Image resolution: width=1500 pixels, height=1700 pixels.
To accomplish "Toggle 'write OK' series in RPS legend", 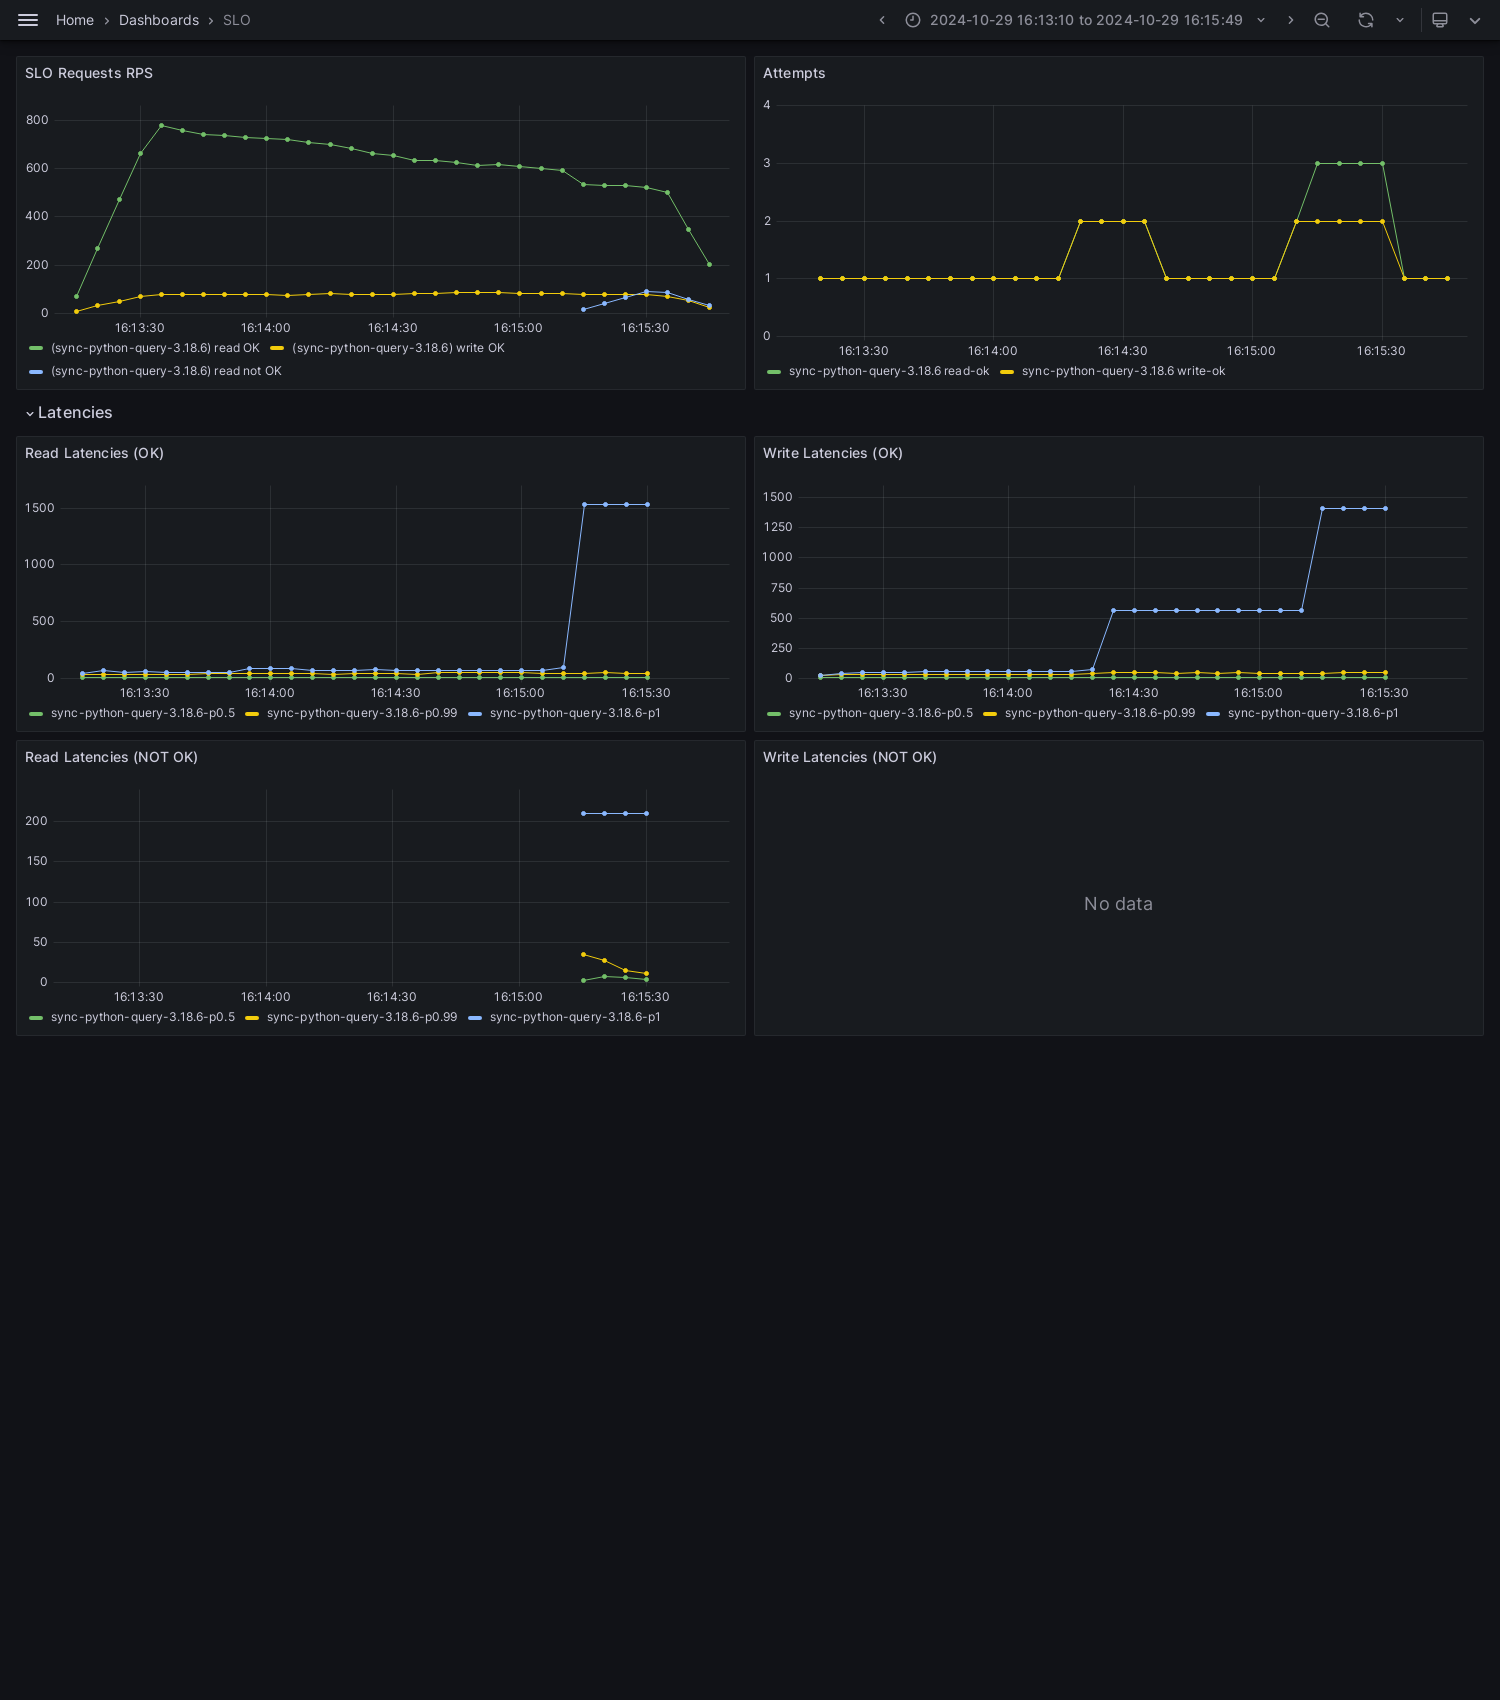I will pyautogui.click(x=398, y=348).
